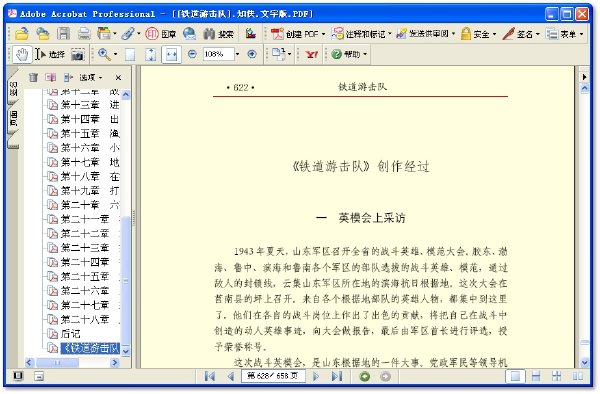Switch to Continuous page layout

pyautogui.click(x=536, y=377)
